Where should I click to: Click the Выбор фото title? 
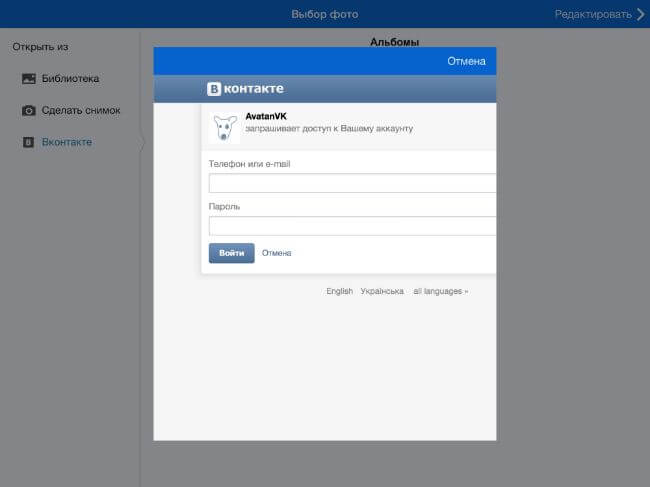click(x=325, y=15)
